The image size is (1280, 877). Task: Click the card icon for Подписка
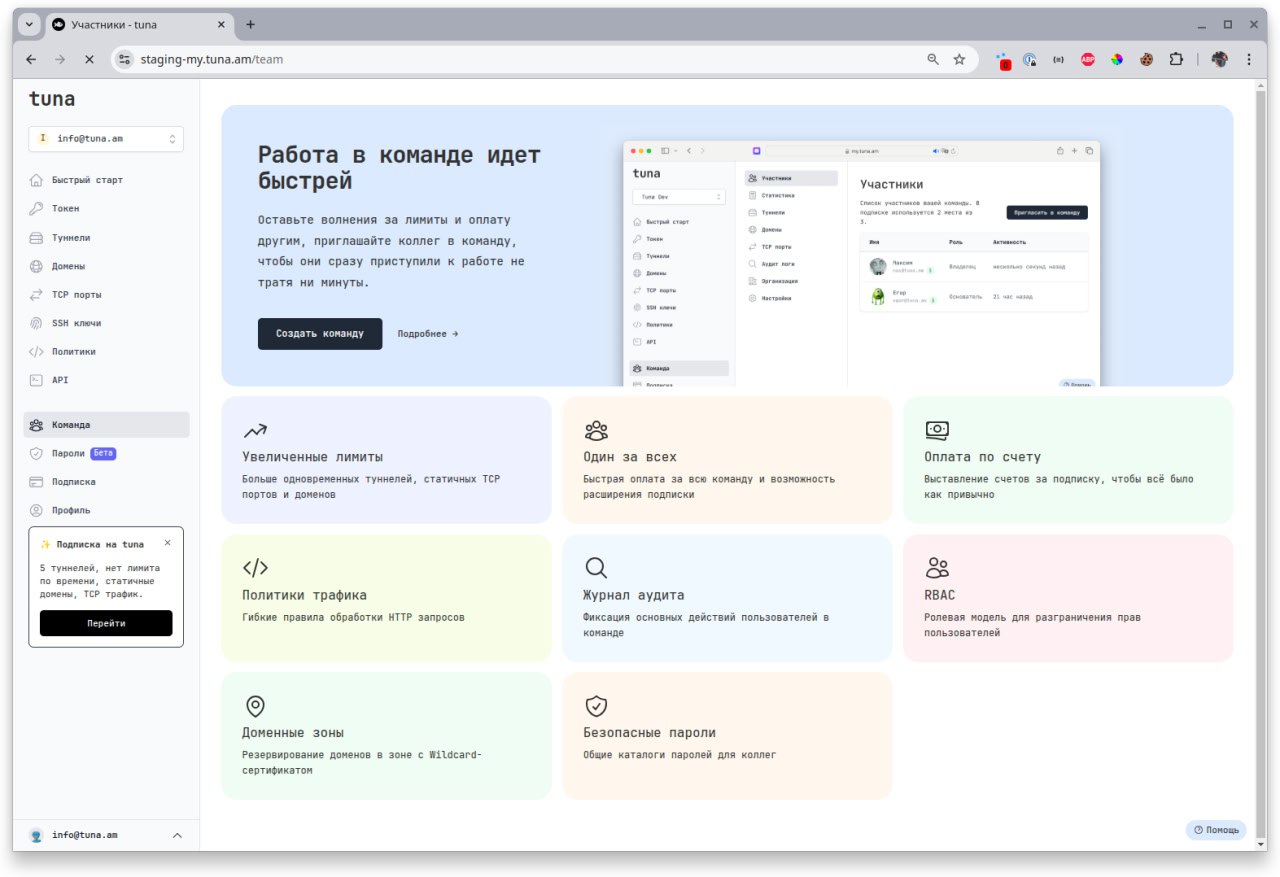[36, 482]
